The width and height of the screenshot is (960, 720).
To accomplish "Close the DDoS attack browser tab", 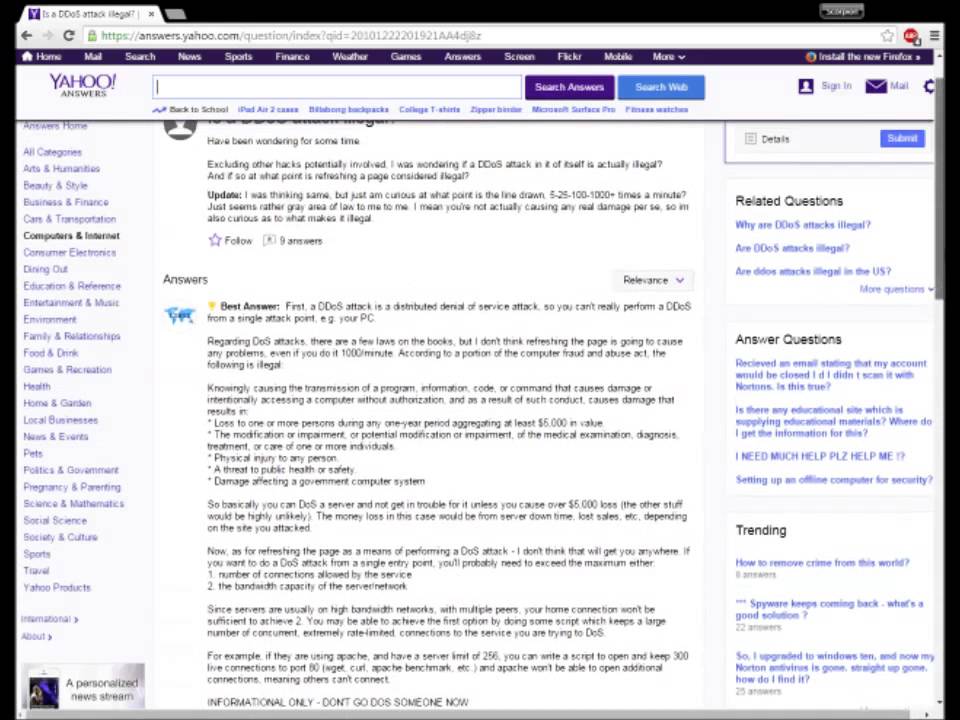I will (x=151, y=13).
